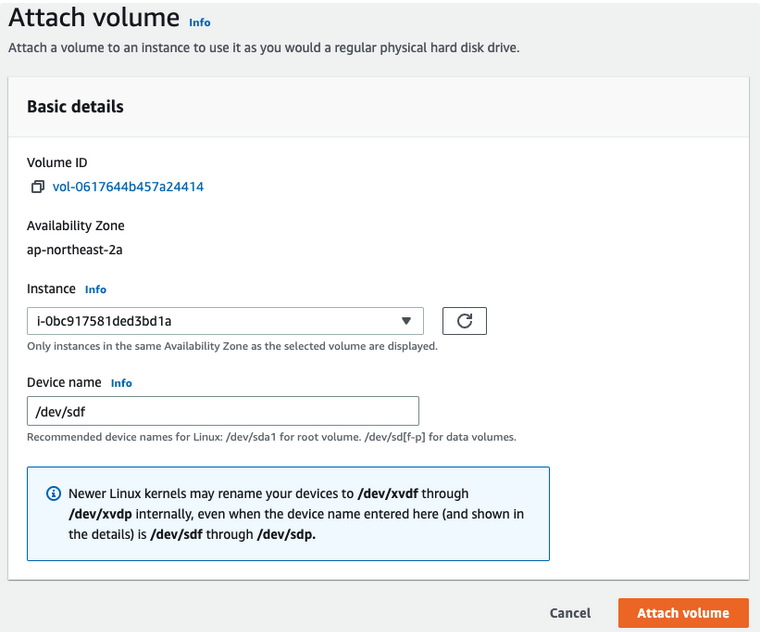The width and height of the screenshot is (761, 632).
Task: Select the i-0bc917581ded3bd1a instance field
Action: click(x=210, y=321)
